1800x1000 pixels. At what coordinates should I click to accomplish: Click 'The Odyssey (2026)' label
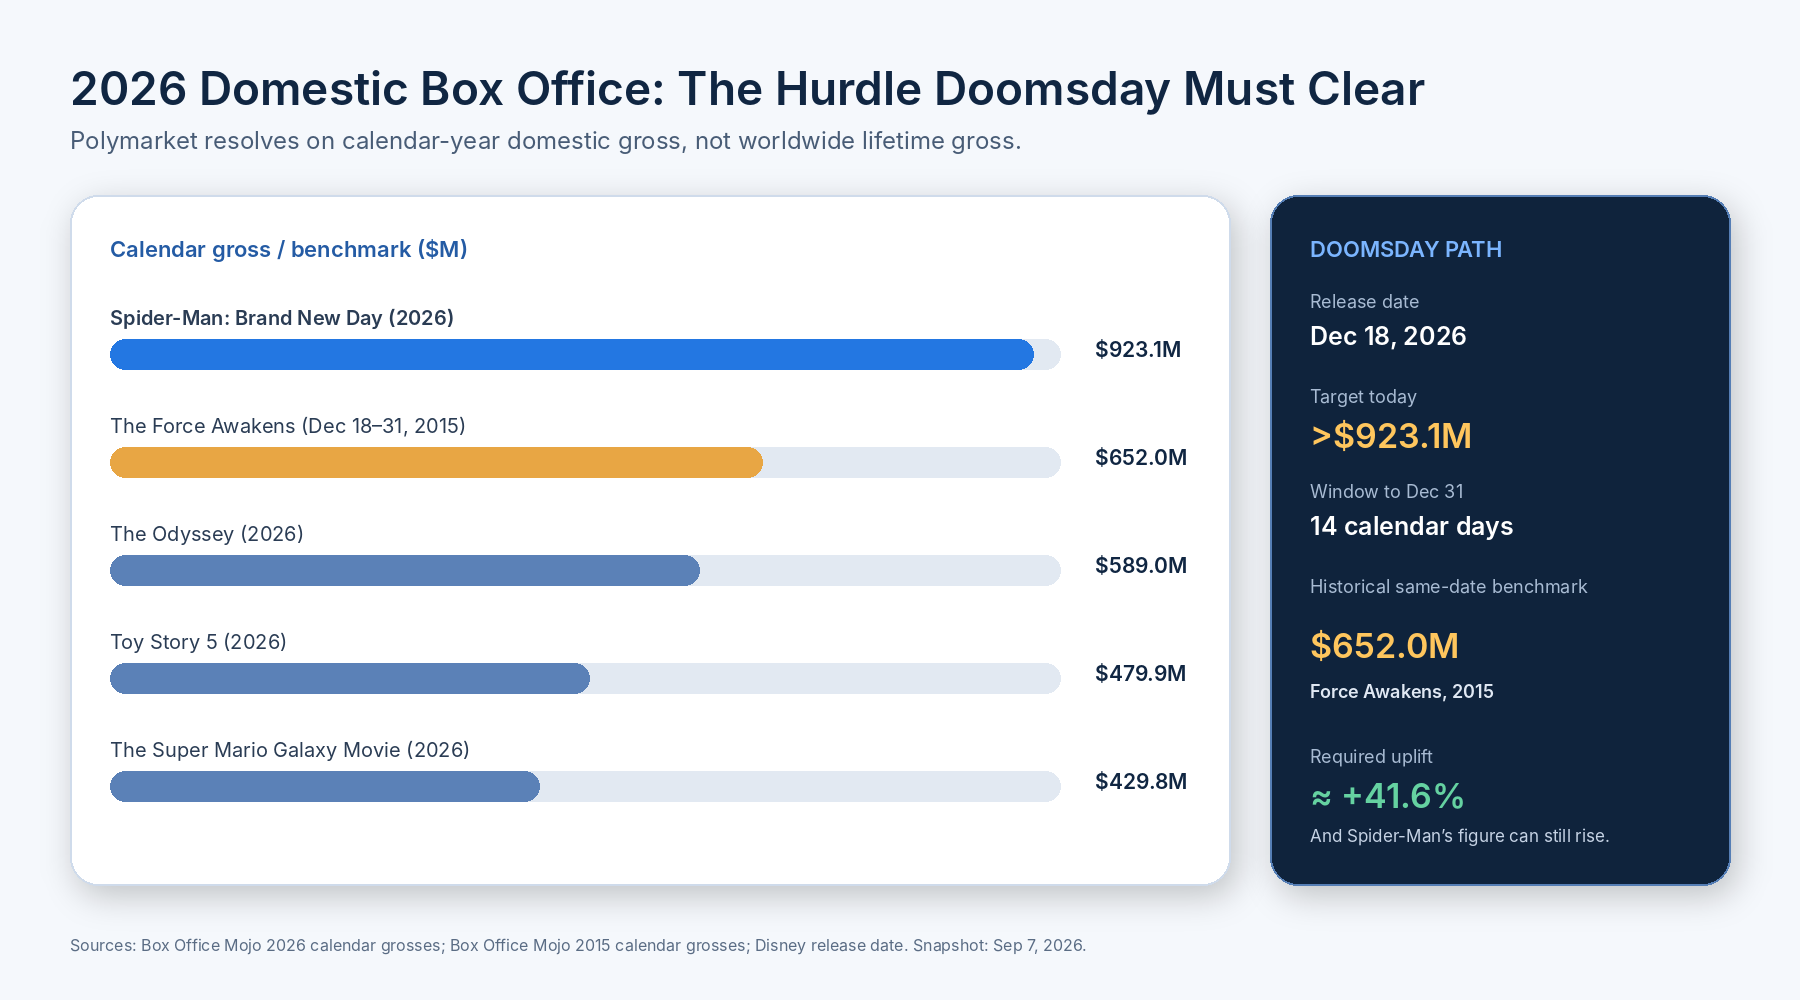(207, 534)
